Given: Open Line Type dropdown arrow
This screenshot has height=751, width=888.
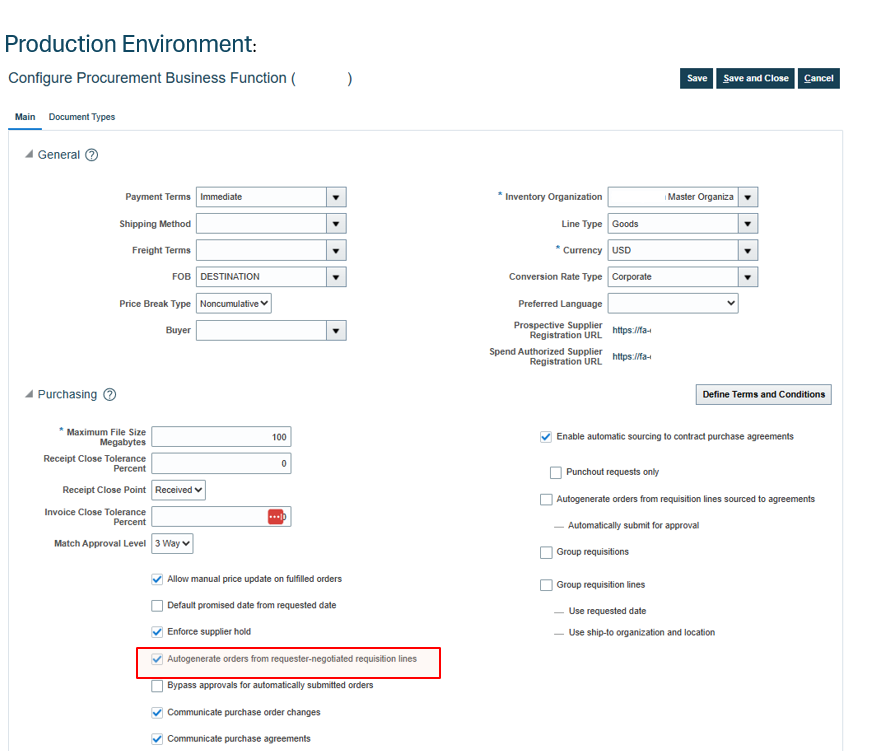Looking at the screenshot, I should point(748,224).
